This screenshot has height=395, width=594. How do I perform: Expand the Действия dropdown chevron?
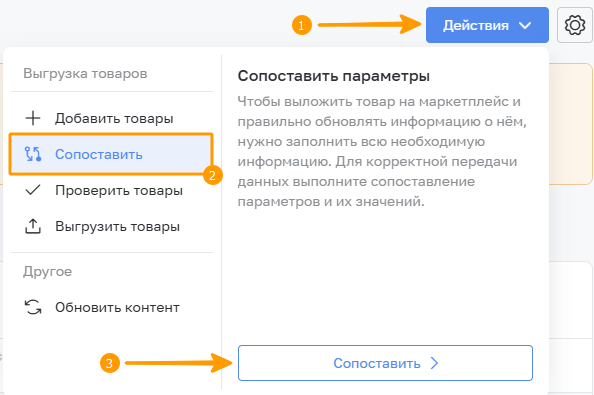(525, 25)
